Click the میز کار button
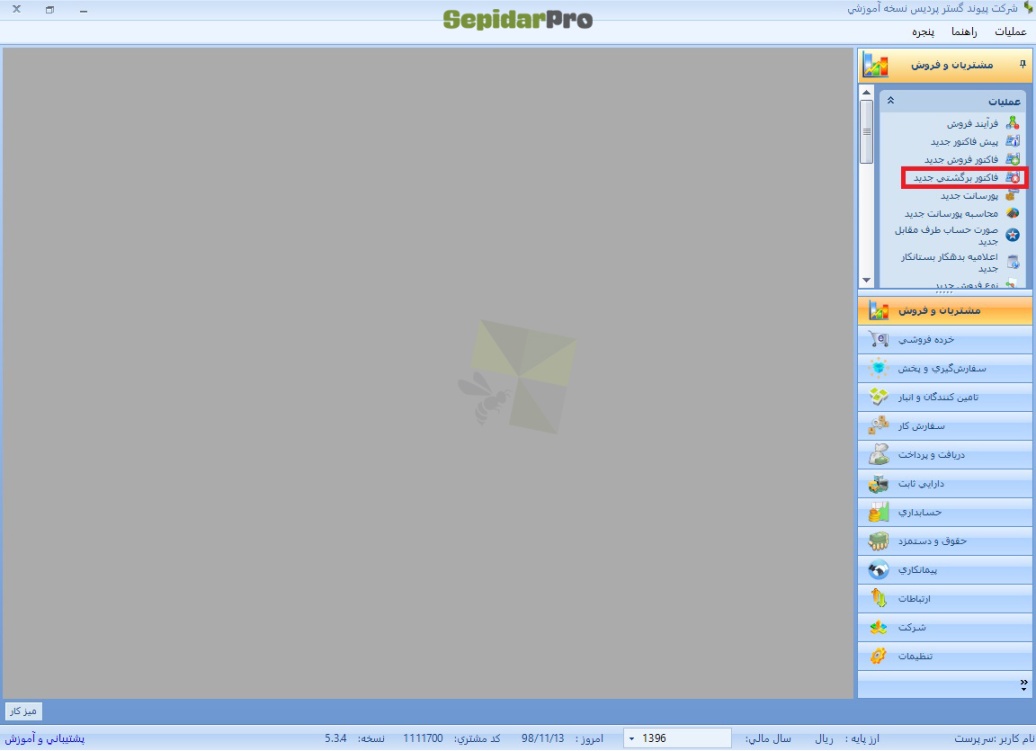The image size is (1036, 751). pyautogui.click(x=23, y=711)
